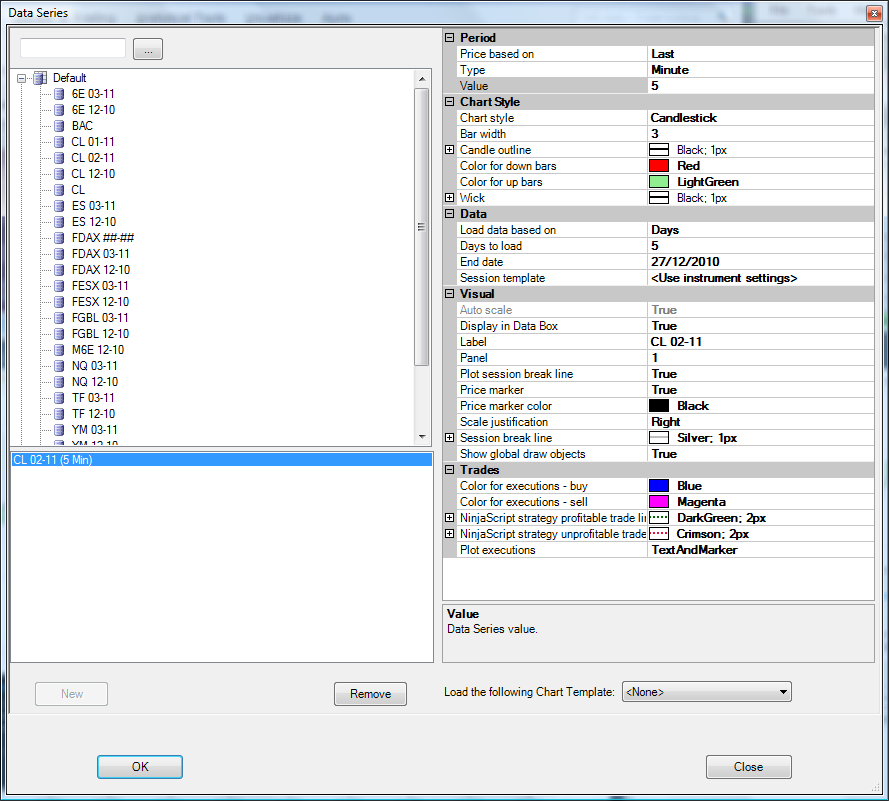Click the icon next to TF 12-10
This screenshot has height=801, width=889.
(59, 414)
